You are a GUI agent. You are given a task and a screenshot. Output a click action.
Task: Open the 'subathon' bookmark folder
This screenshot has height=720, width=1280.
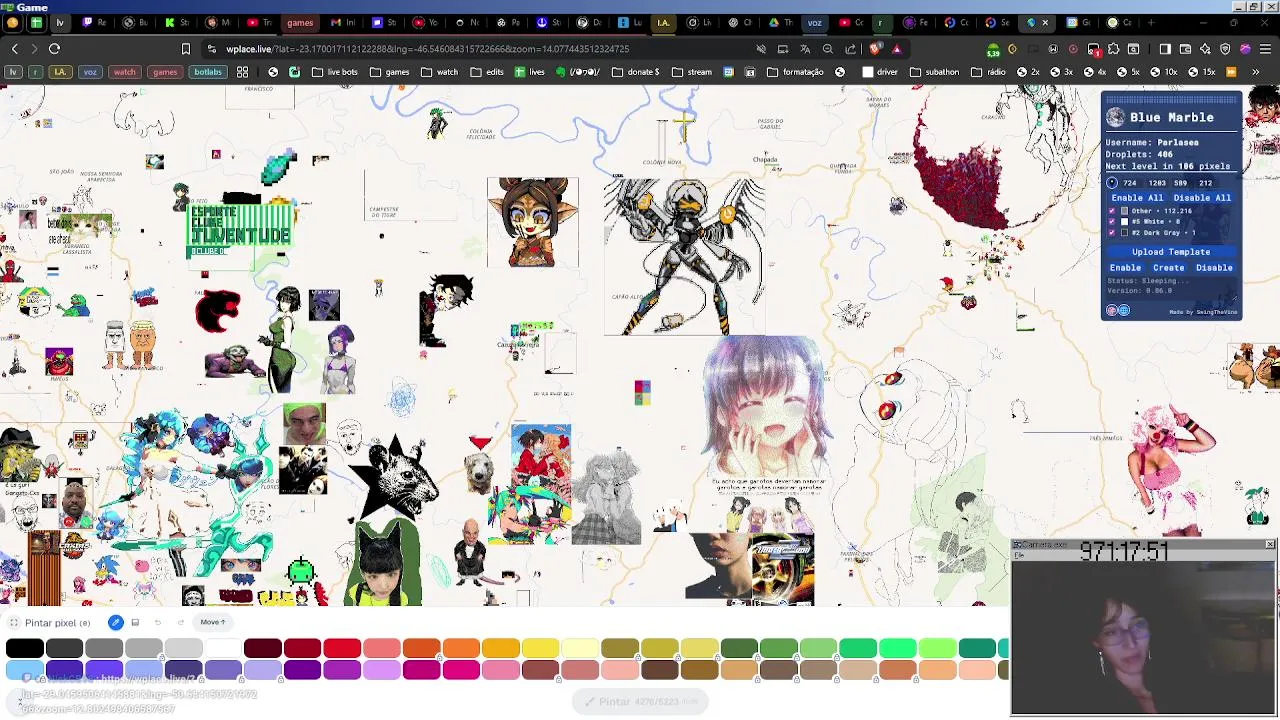(934, 72)
